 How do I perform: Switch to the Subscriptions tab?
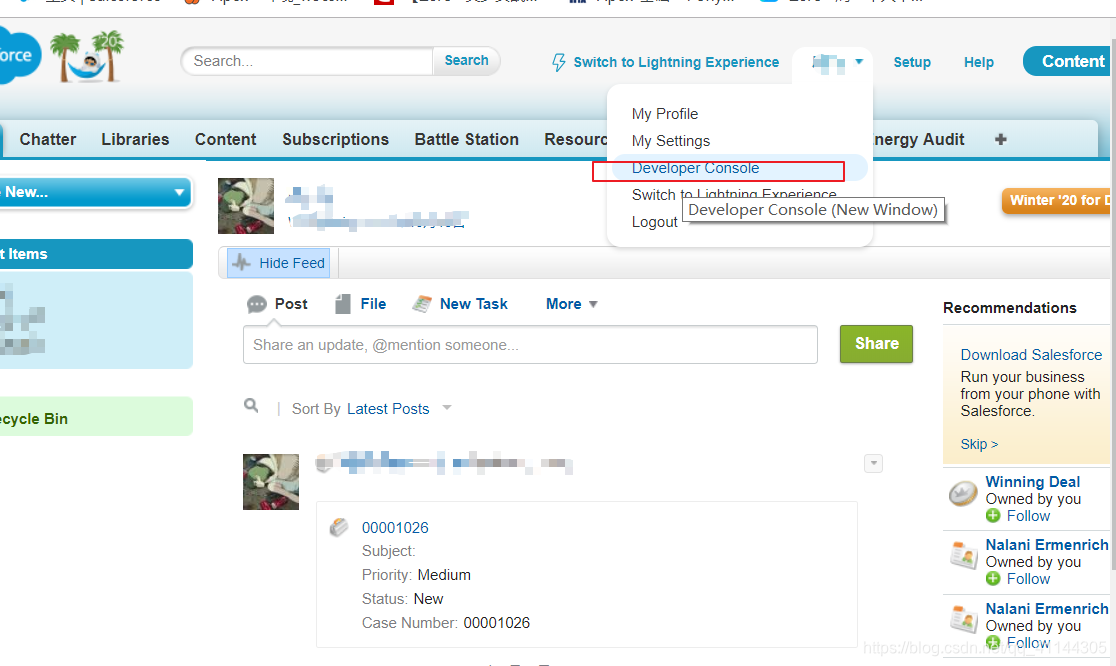tap(335, 139)
